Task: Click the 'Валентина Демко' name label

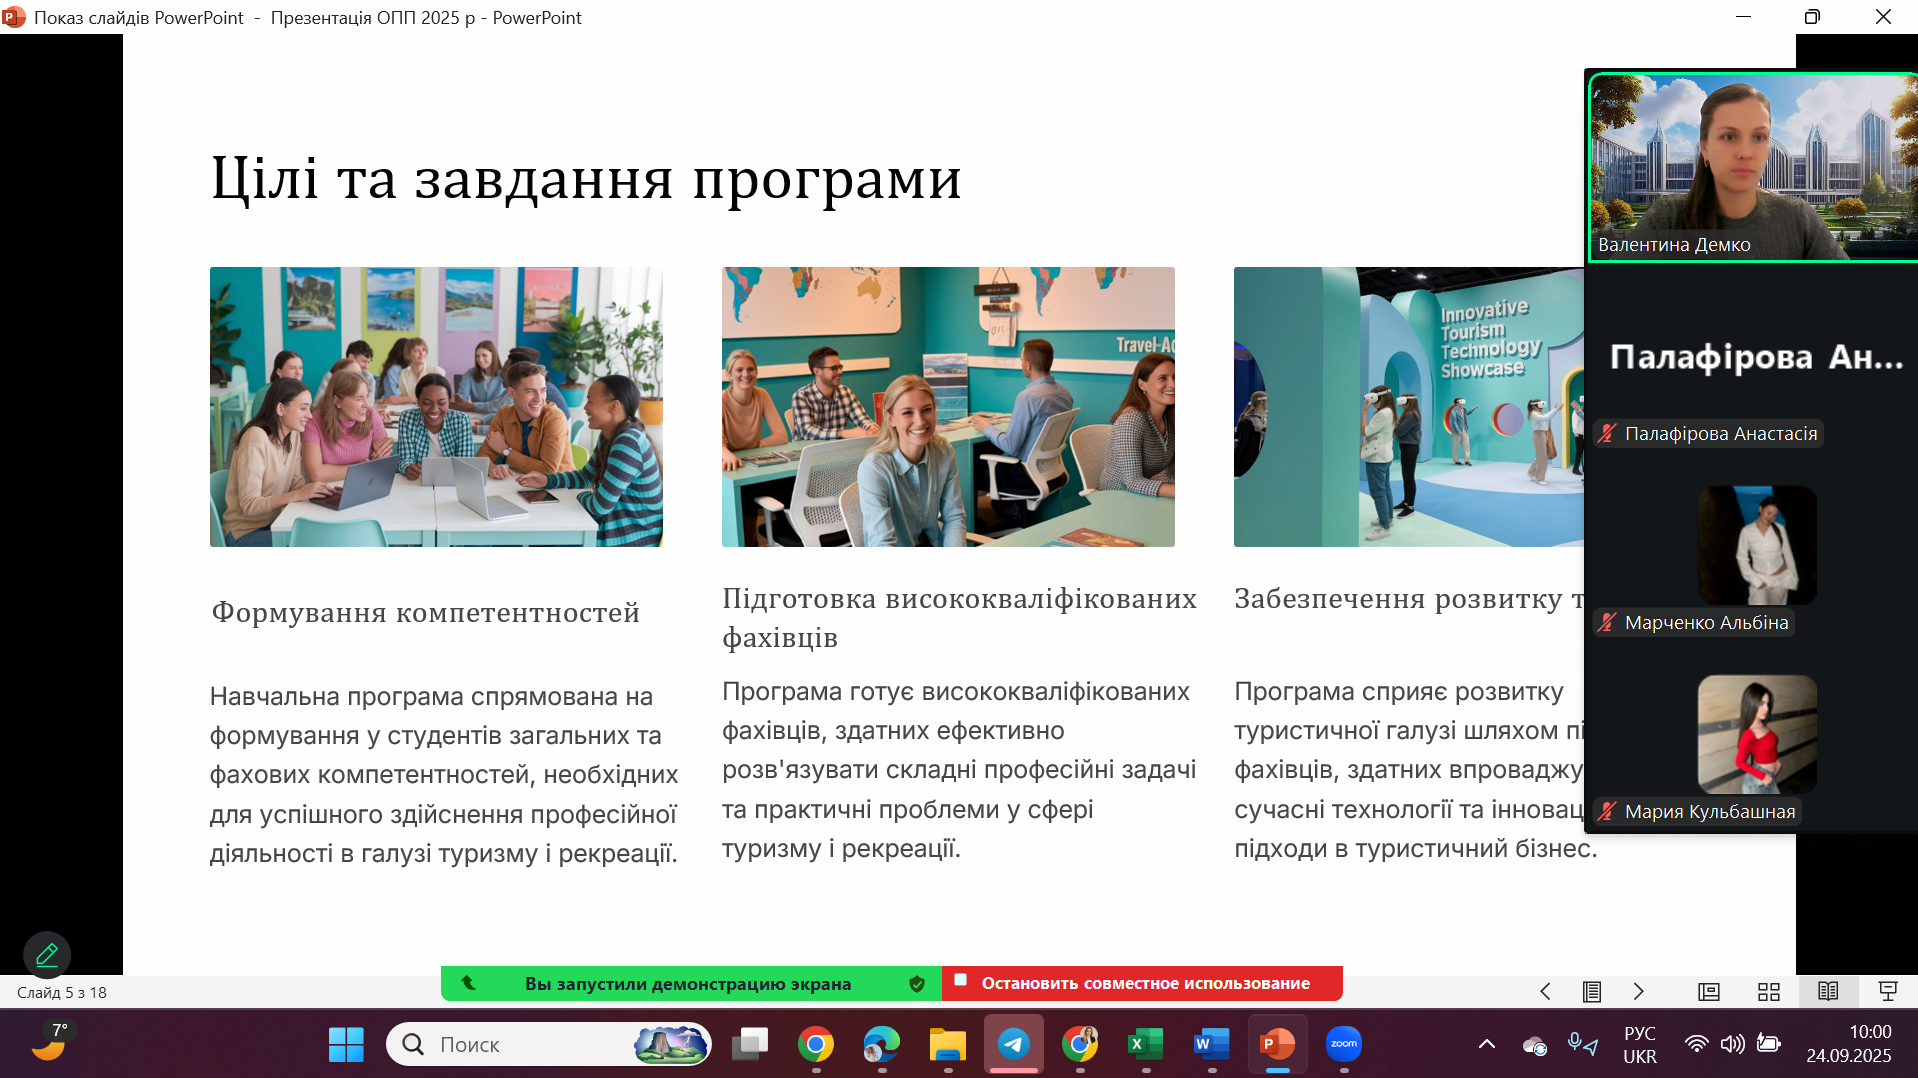Action: tap(1674, 245)
